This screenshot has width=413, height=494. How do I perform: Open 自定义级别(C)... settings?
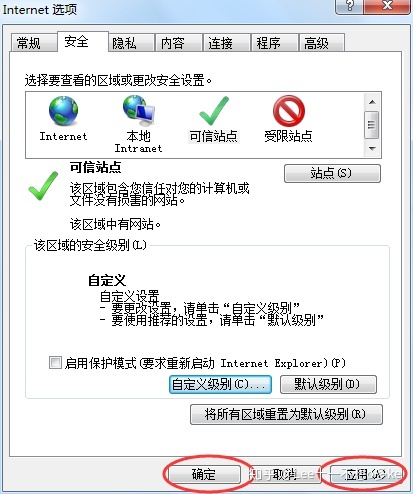click(220, 384)
